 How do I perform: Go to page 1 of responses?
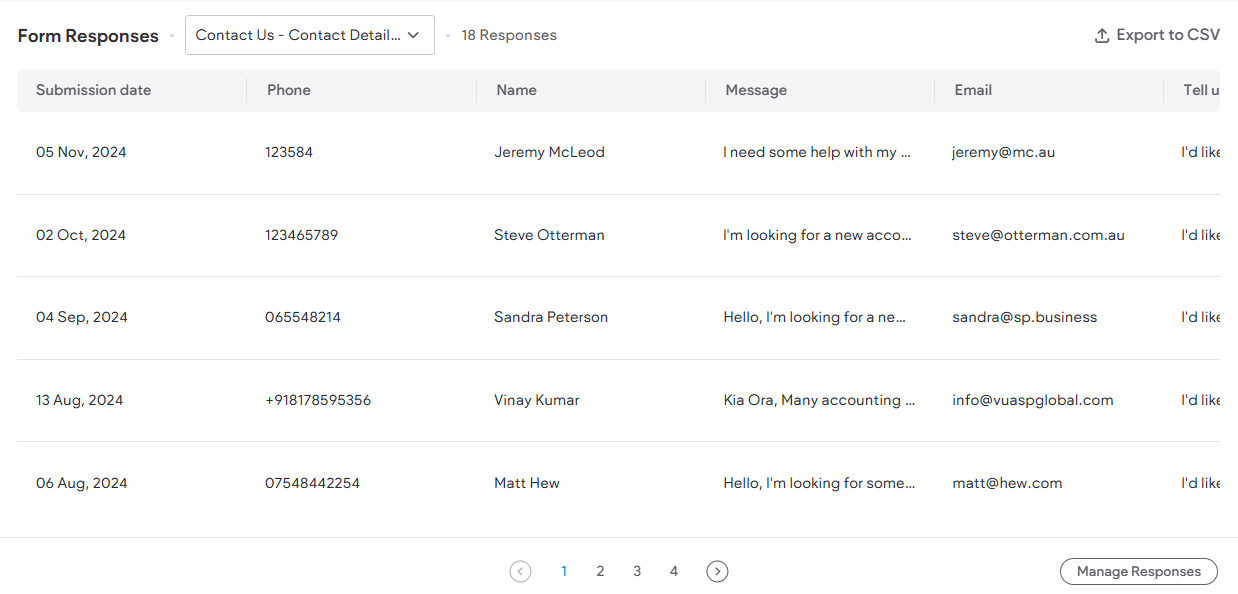564,571
